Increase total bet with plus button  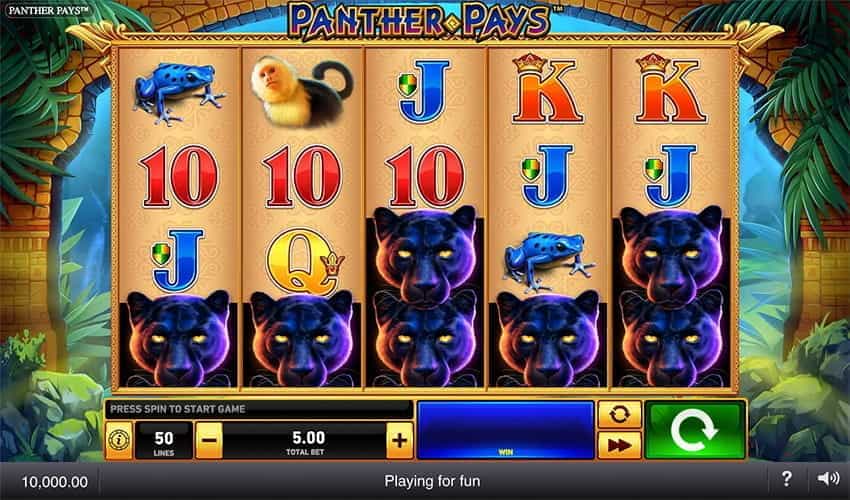coord(400,440)
